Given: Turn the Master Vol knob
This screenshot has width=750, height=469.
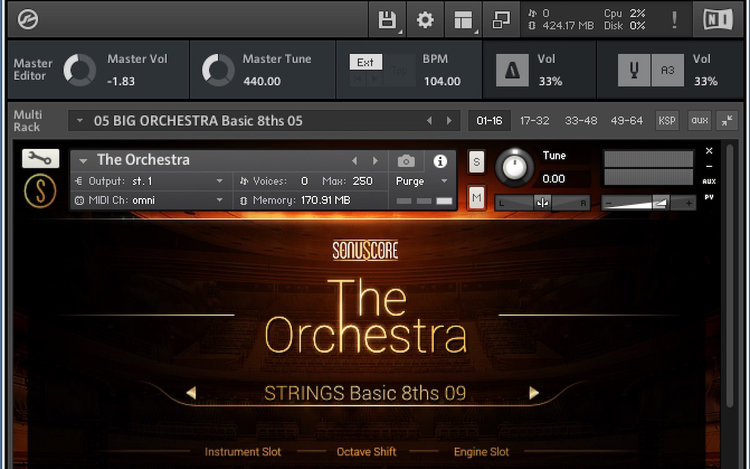Looking at the screenshot, I should point(80,70).
